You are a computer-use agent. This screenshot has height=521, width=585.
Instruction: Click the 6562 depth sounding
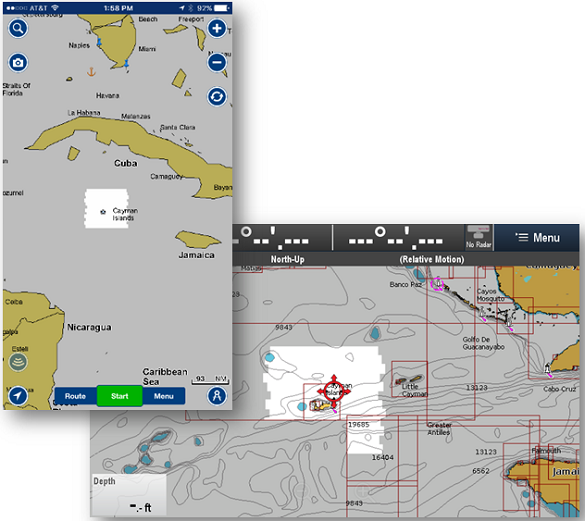coord(481,471)
